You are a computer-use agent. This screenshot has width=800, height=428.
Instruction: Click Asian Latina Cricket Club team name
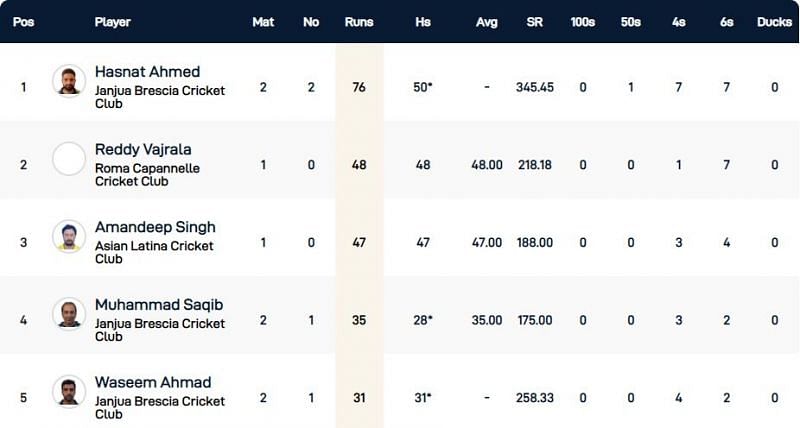(x=154, y=252)
